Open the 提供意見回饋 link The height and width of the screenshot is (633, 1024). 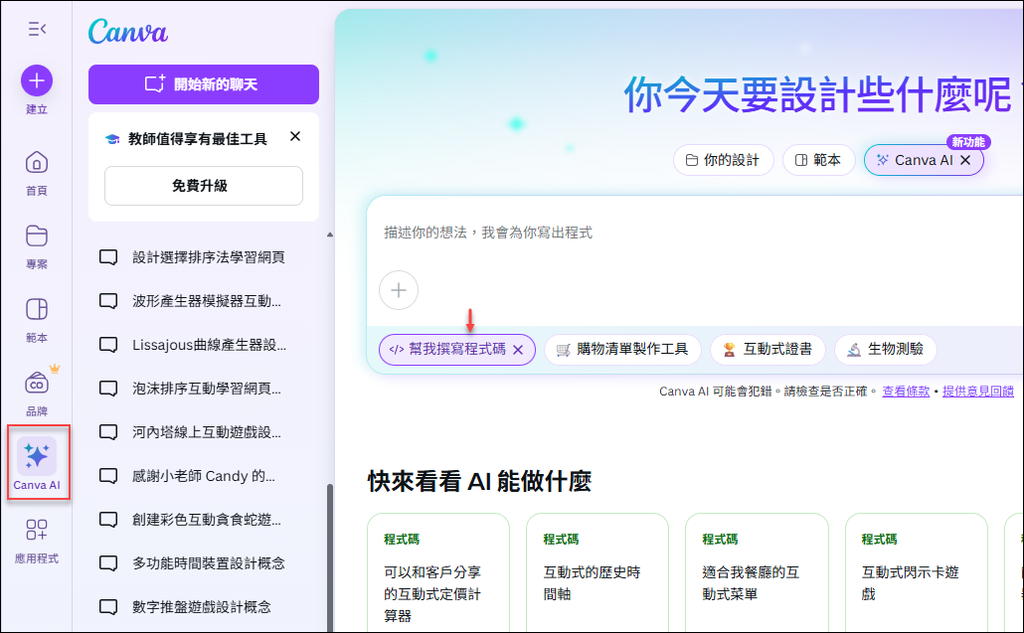coord(978,391)
